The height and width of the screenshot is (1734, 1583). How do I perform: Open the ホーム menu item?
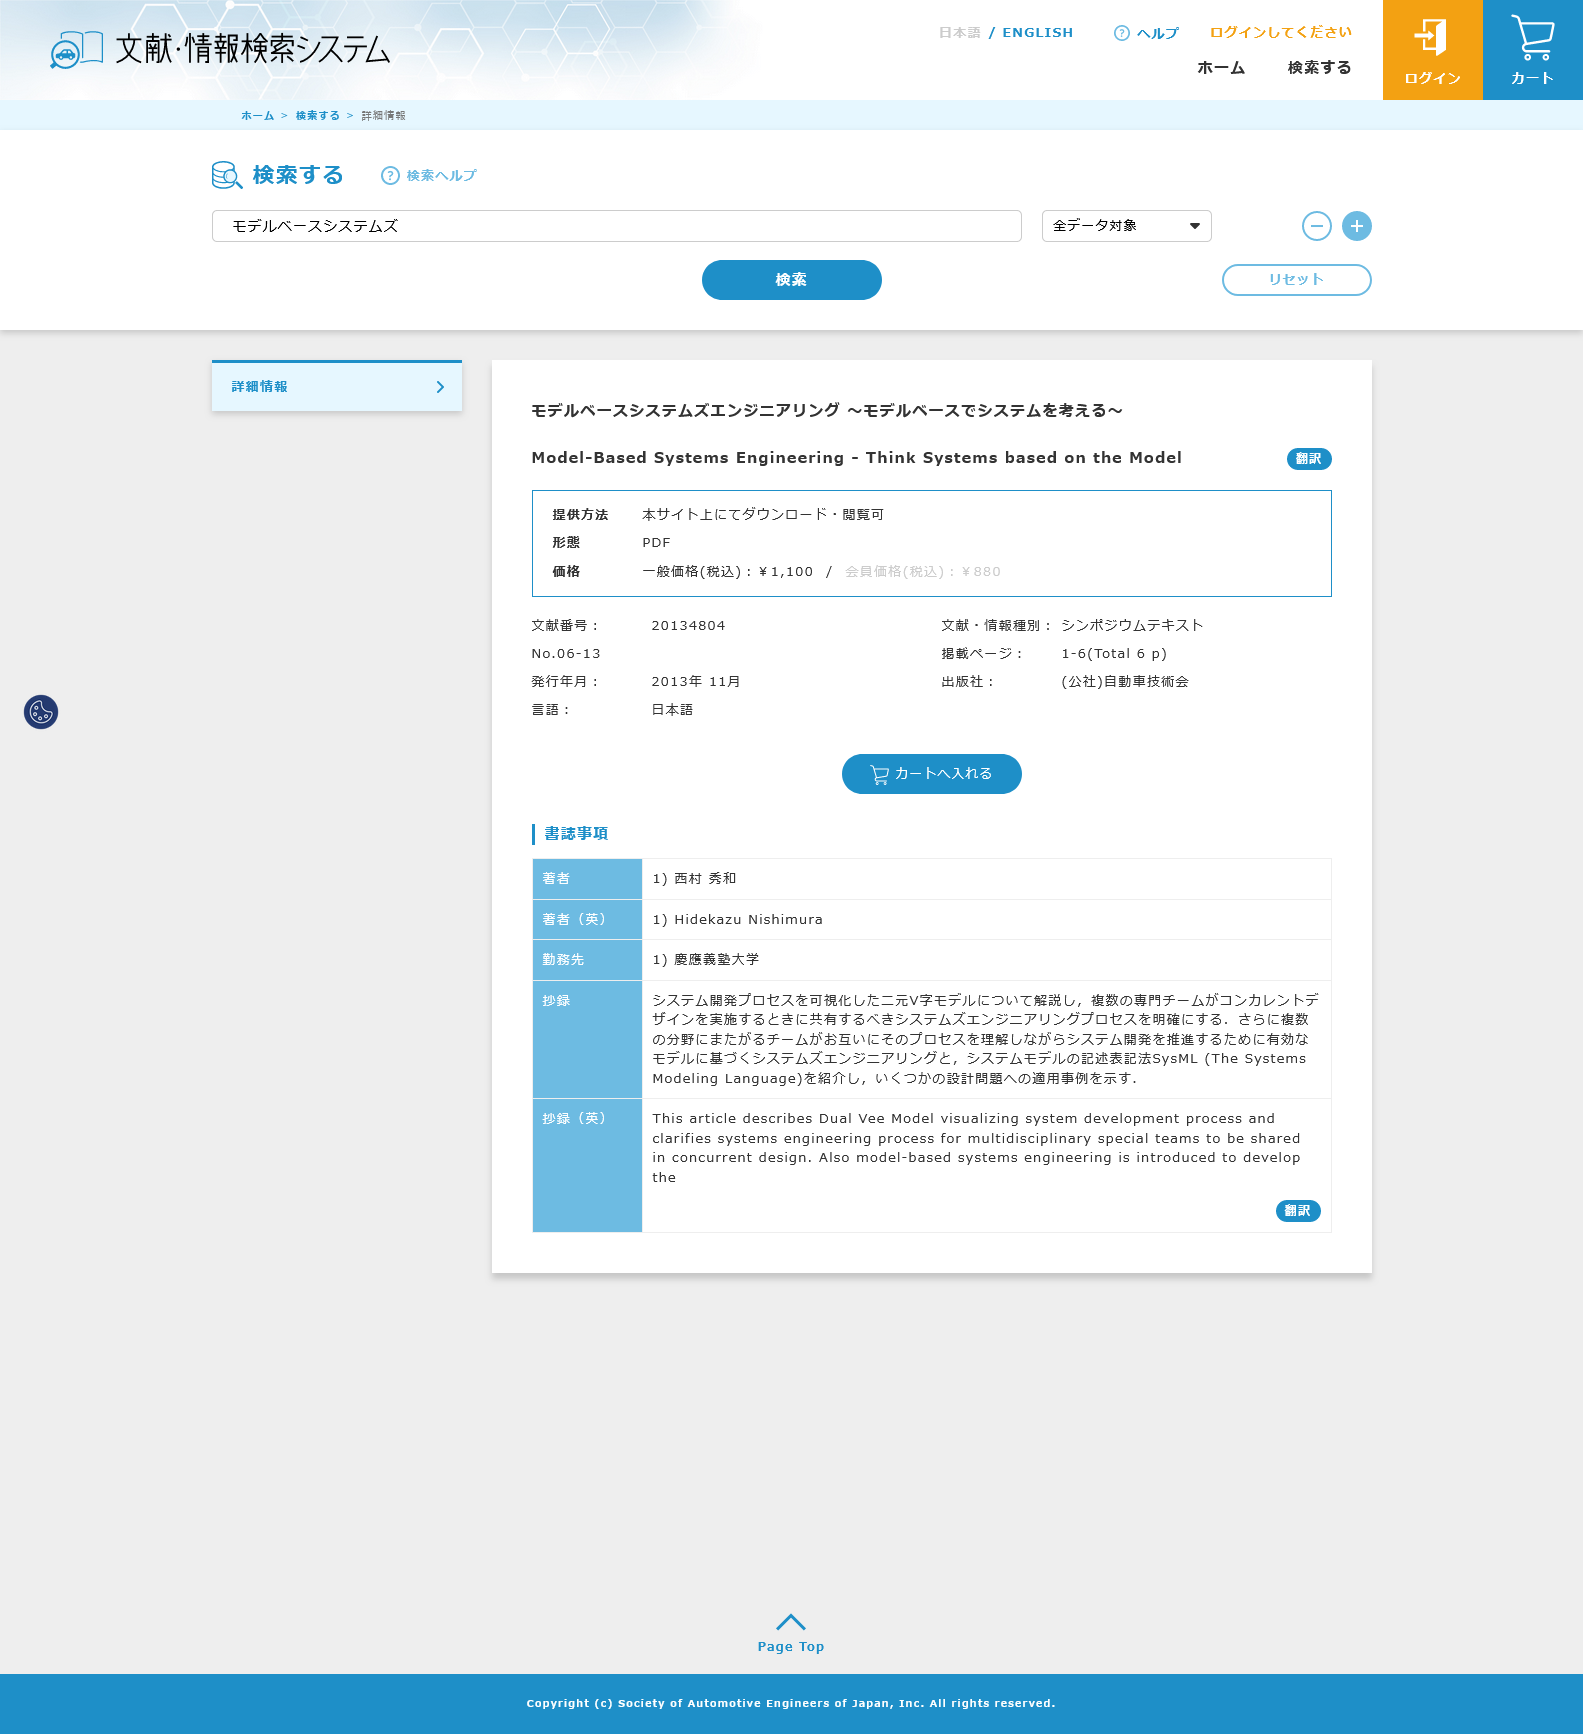point(1221,68)
